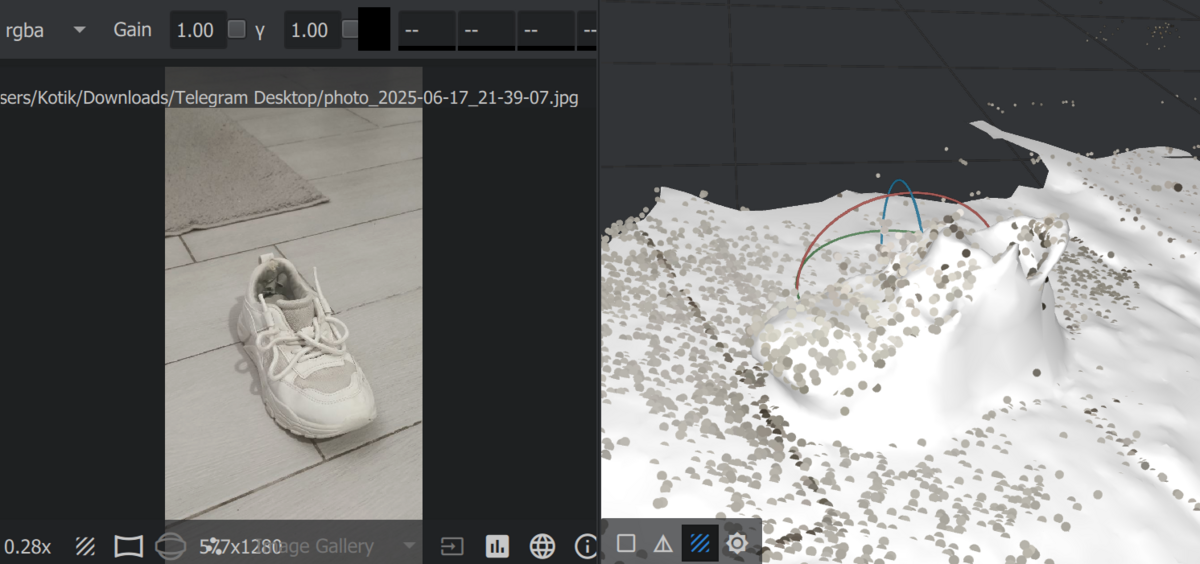This screenshot has height=564, width=1200.
Task: Toggle the panorama sphere viewer icon
Action: coord(170,546)
